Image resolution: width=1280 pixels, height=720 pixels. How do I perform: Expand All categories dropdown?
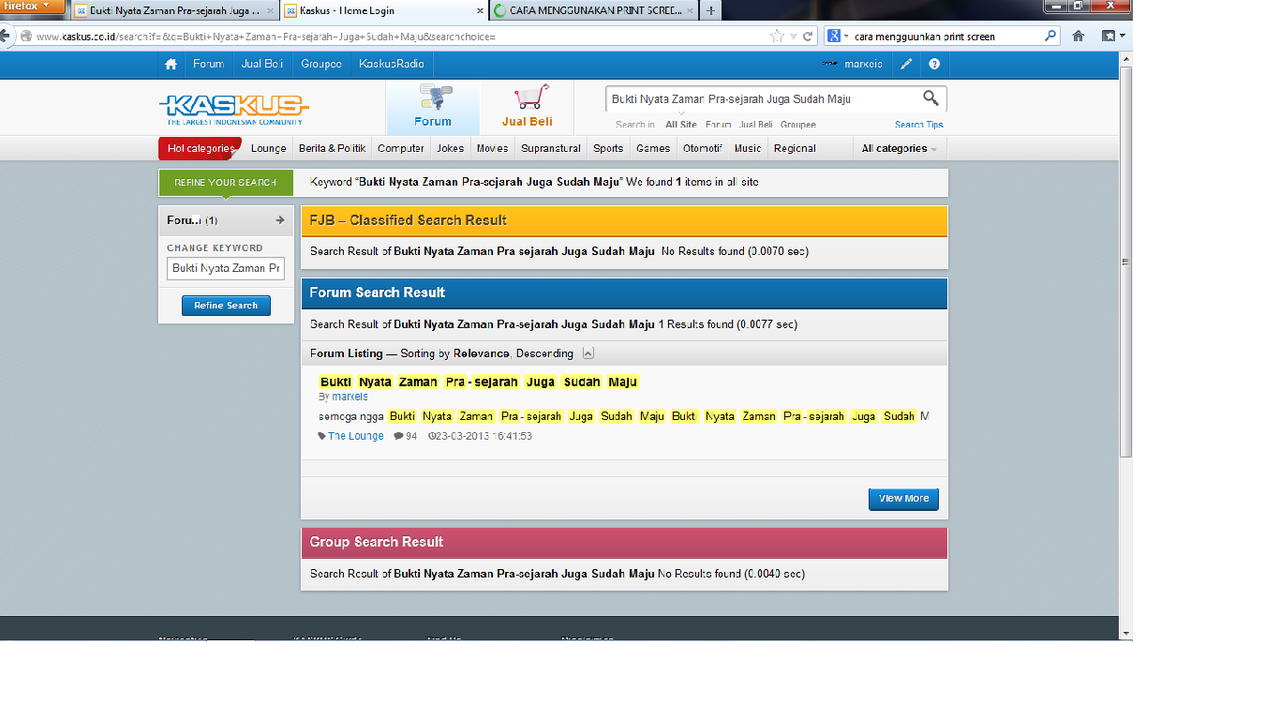coord(899,148)
